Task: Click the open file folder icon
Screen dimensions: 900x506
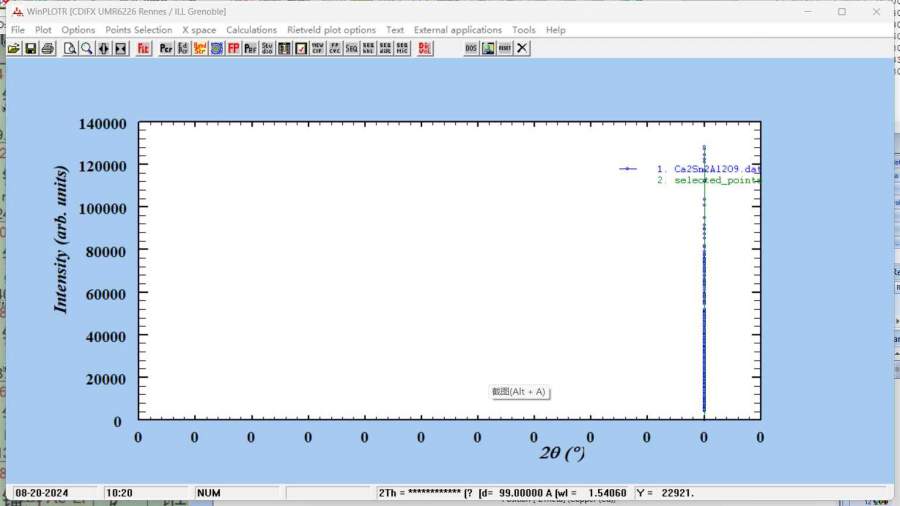Action: 14,48
